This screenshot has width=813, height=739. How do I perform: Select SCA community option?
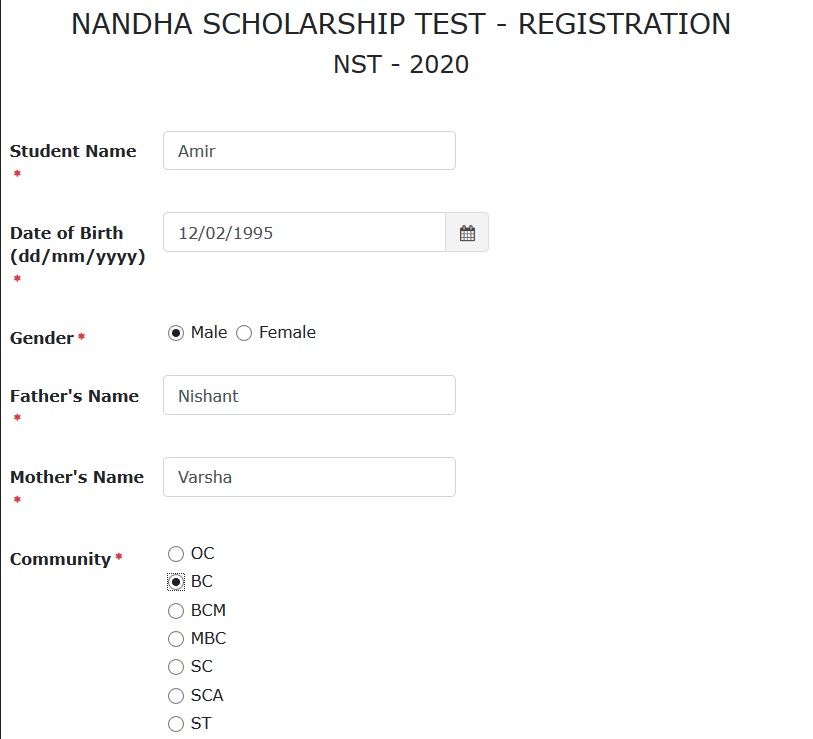[176, 696]
